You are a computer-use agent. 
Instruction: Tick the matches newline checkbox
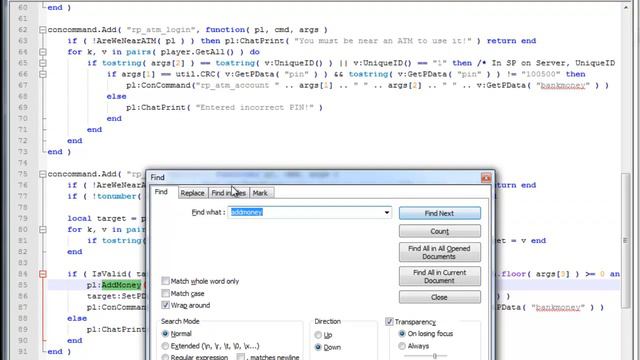click(241, 357)
